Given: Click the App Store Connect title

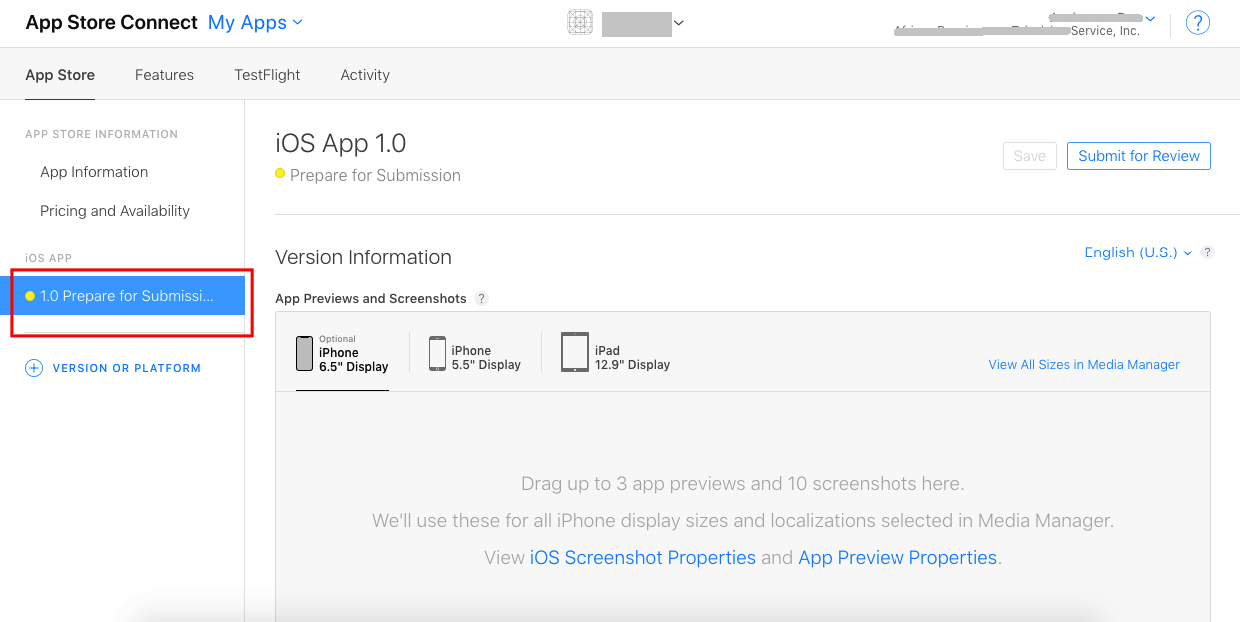Looking at the screenshot, I should [x=112, y=23].
